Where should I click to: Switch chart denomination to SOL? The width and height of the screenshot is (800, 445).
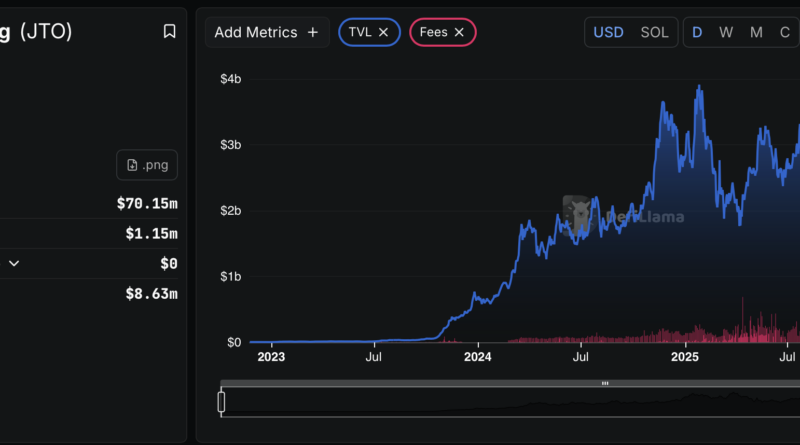point(654,32)
